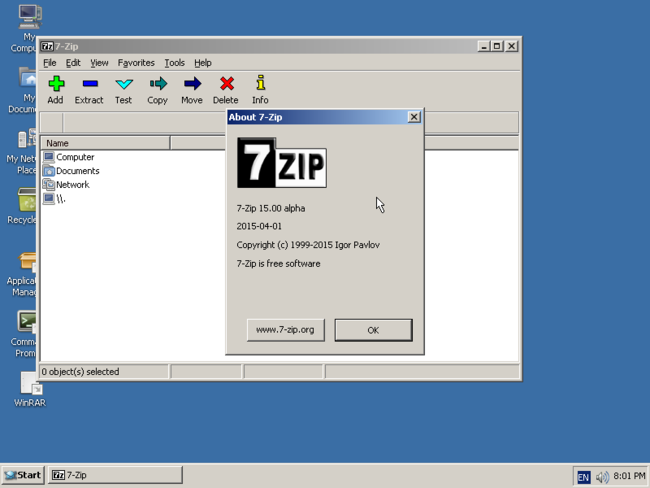Click the Copy toolbar icon
This screenshot has width=650, height=488.
click(158, 84)
